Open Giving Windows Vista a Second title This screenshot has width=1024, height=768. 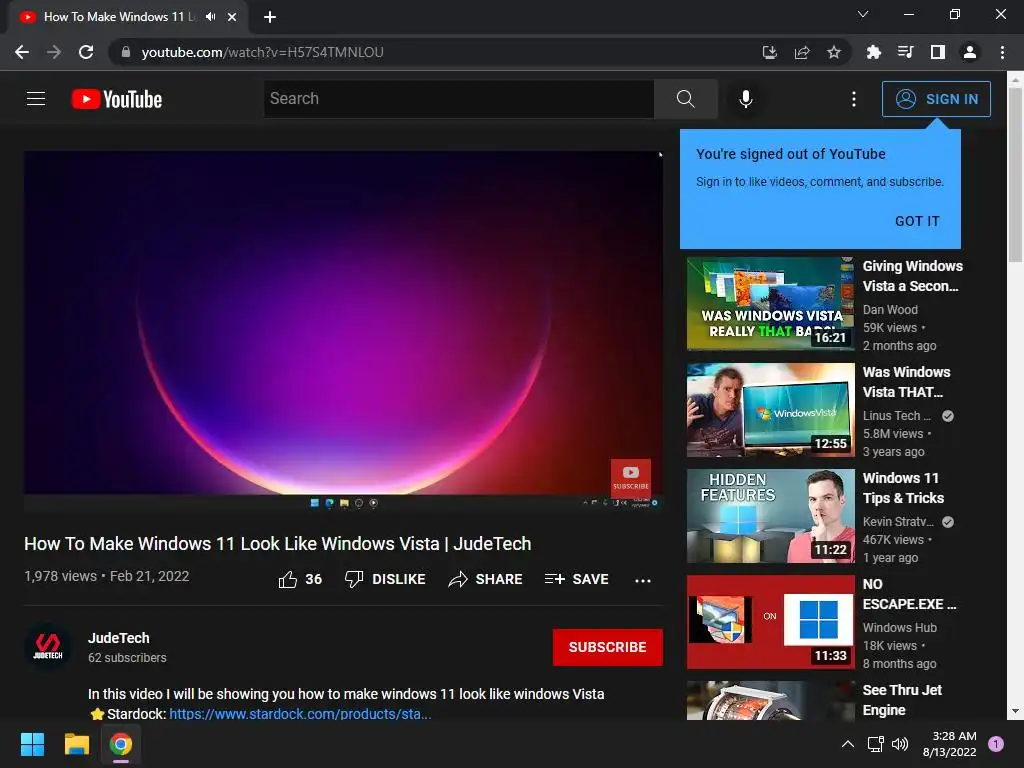tap(912, 276)
